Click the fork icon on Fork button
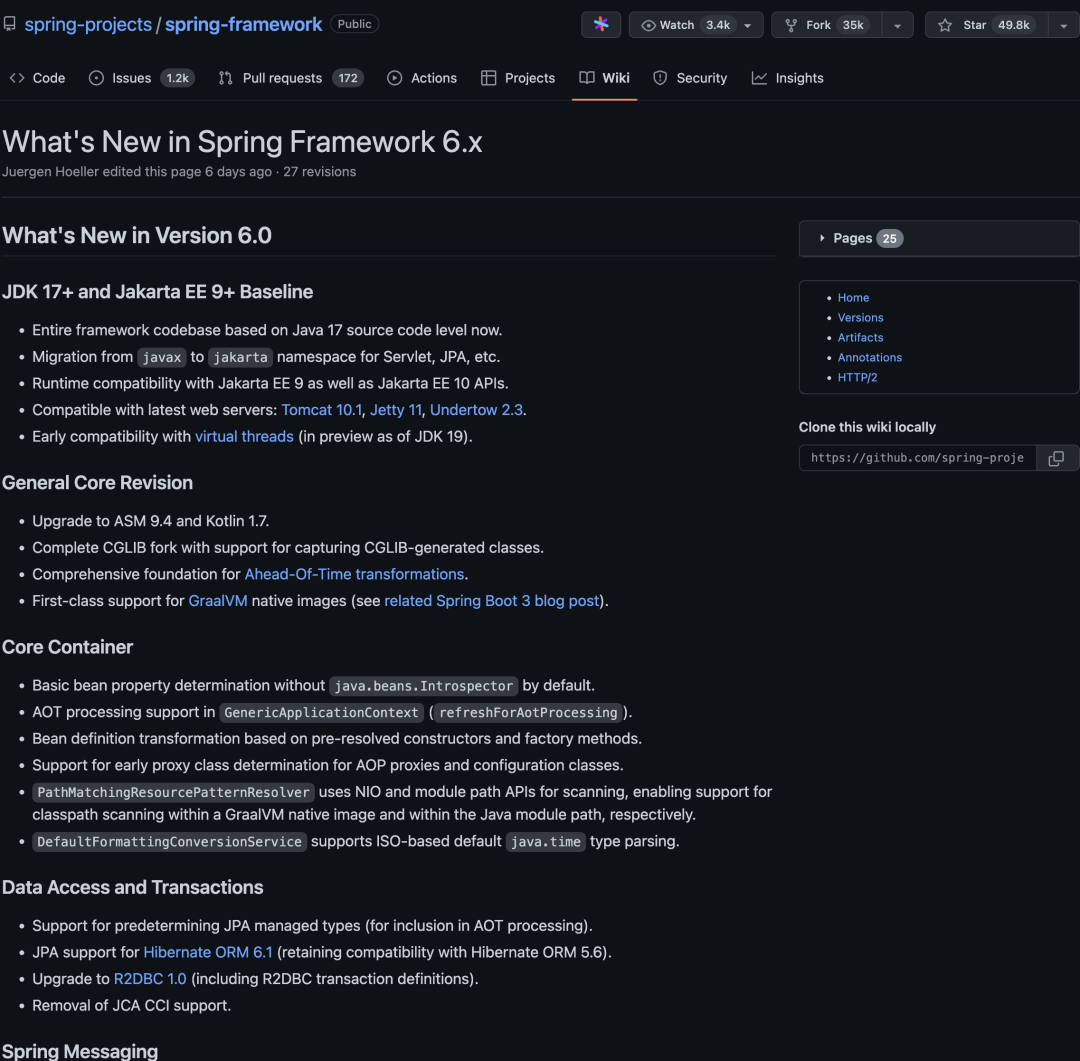Image resolution: width=1080 pixels, height=1061 pixels. pos(791,25)
